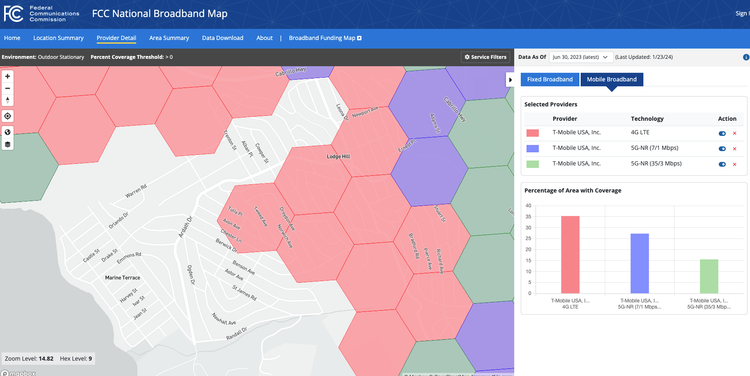
Task: Open Provider Detail page
Action: (x=116, y=38)
